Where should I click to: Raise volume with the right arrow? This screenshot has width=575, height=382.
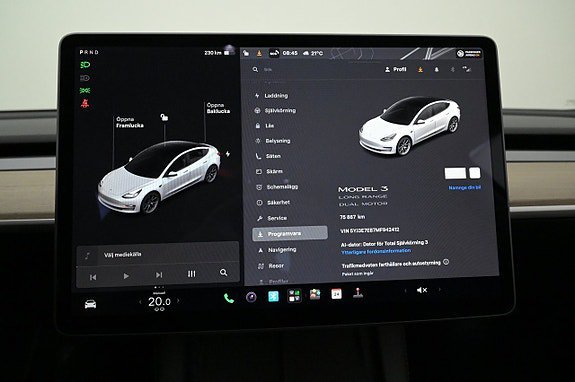click(x=439, y=290)
